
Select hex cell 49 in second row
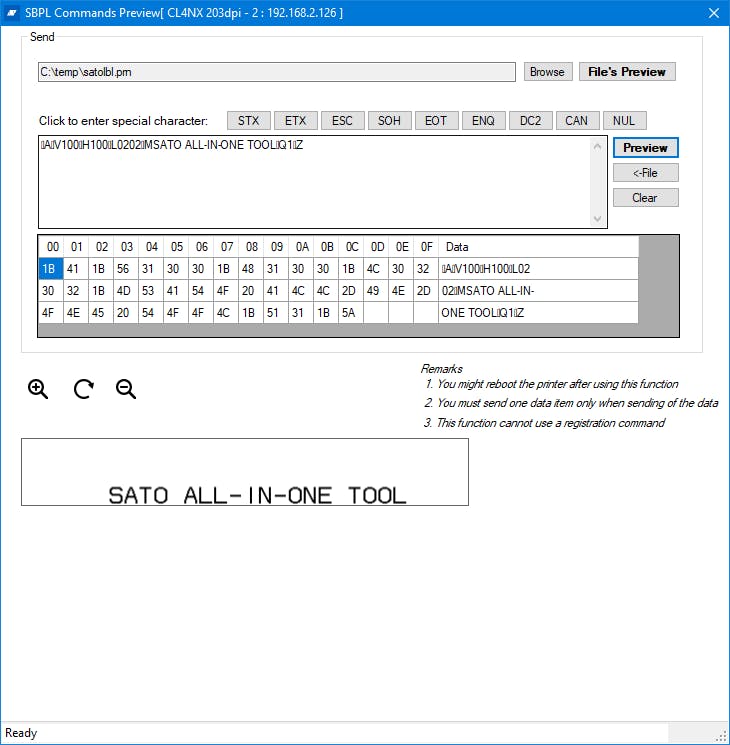click(x=376, y=291)
